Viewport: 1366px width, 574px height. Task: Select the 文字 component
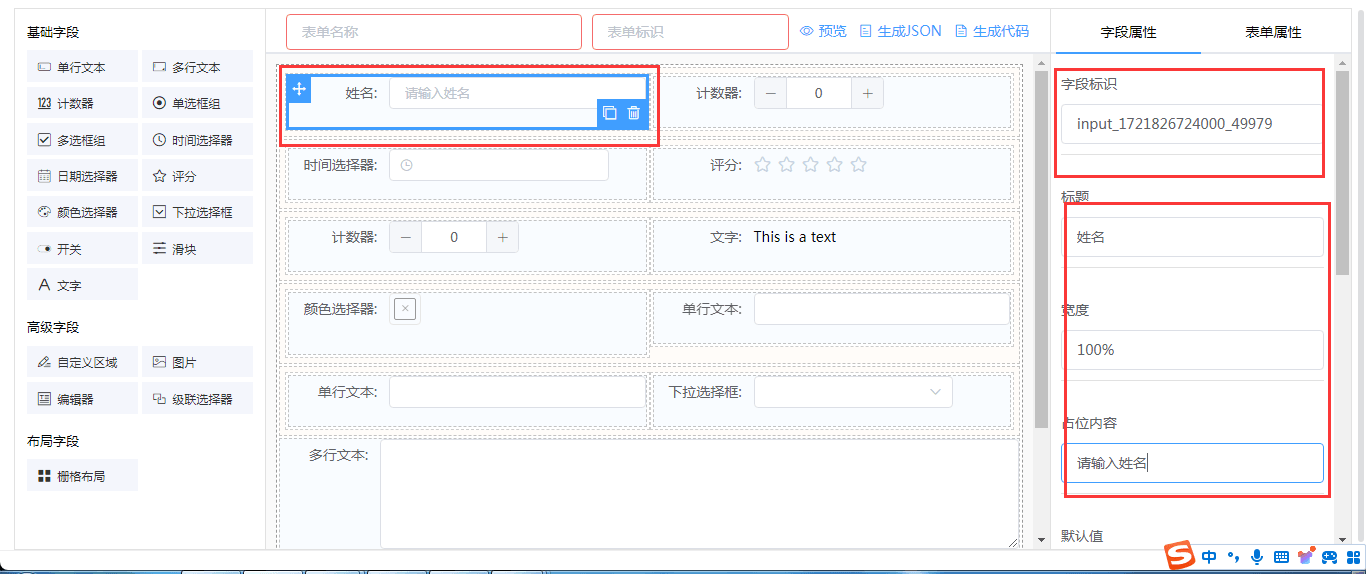[82, 285]
